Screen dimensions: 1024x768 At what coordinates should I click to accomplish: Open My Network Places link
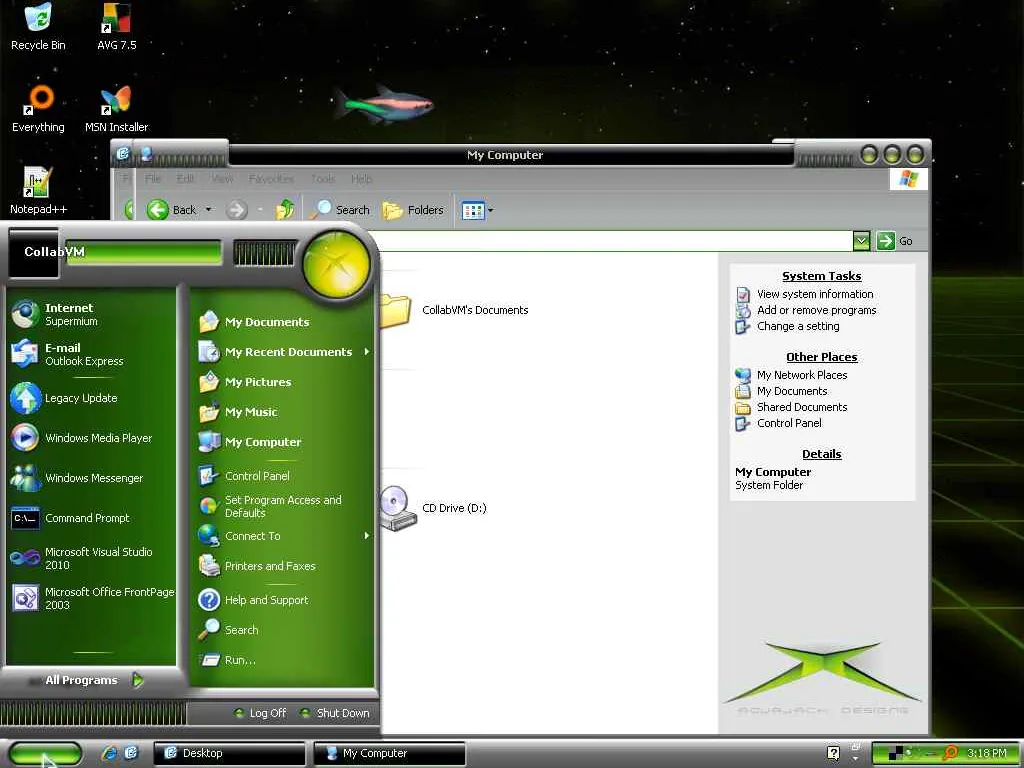pyautogui.click(x=802, y=375)
